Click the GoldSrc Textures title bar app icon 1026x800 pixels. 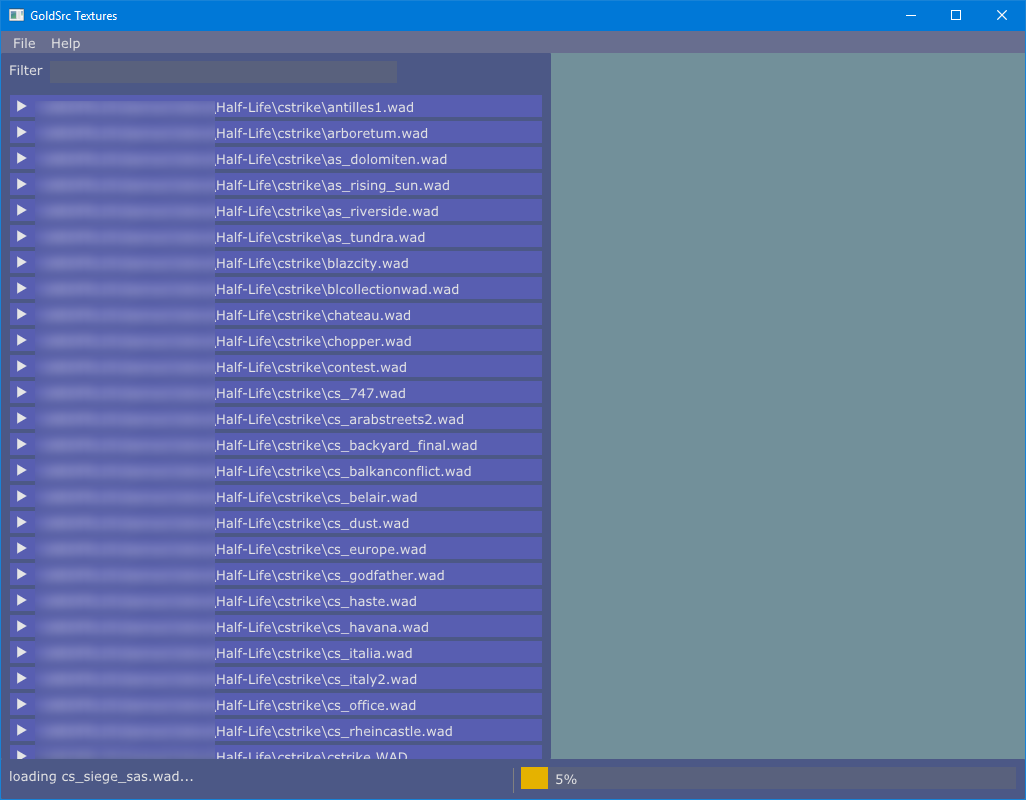[16, 15]
